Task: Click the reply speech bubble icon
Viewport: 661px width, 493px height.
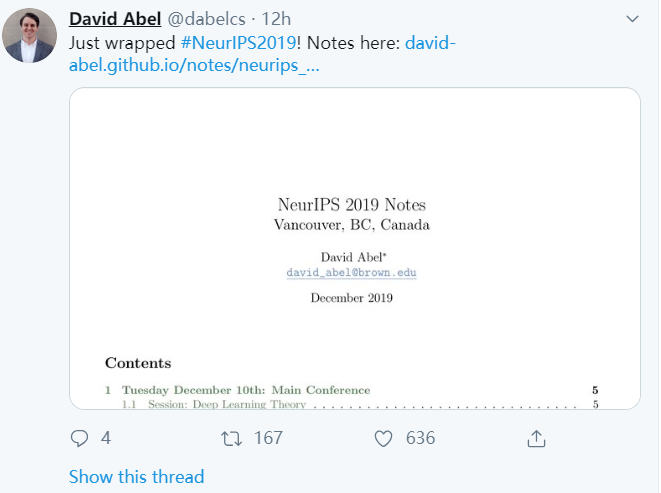Action: [x=80, y=438]
